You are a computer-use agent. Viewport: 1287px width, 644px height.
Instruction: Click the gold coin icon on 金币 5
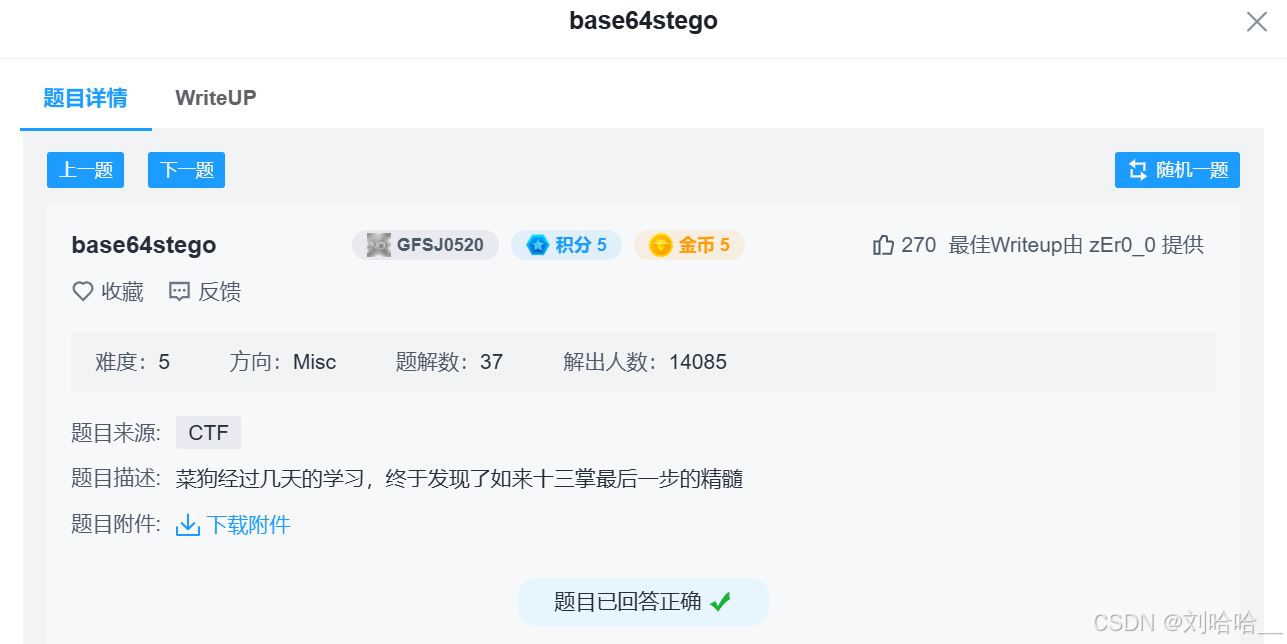tap(660, 244)
